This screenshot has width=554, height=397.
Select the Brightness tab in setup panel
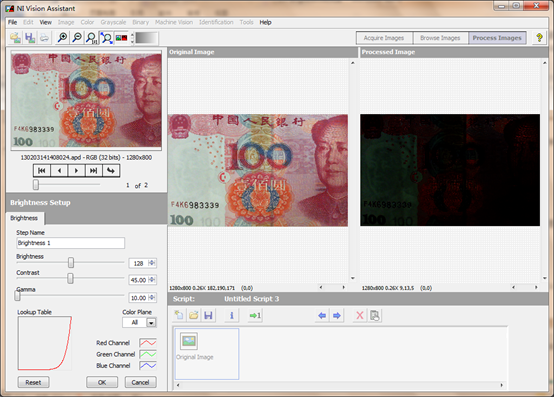point(24,218)
